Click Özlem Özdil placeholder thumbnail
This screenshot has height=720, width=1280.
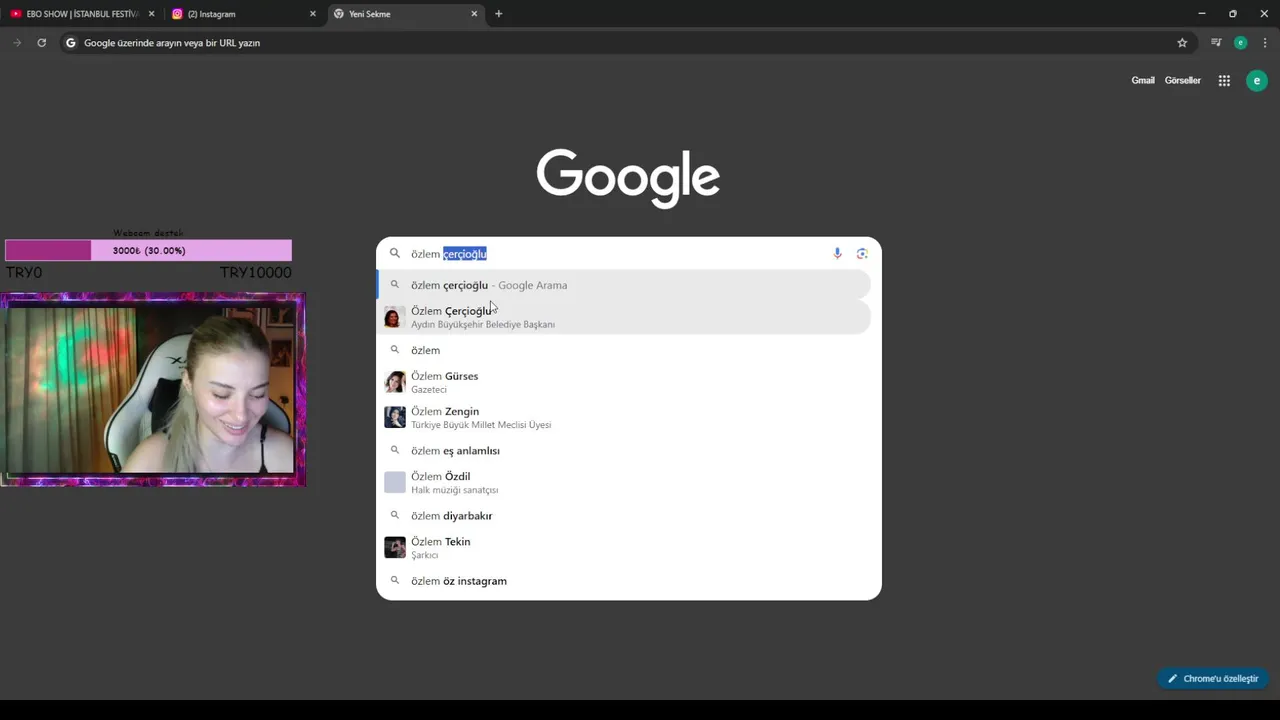click(x=395, y=482)
